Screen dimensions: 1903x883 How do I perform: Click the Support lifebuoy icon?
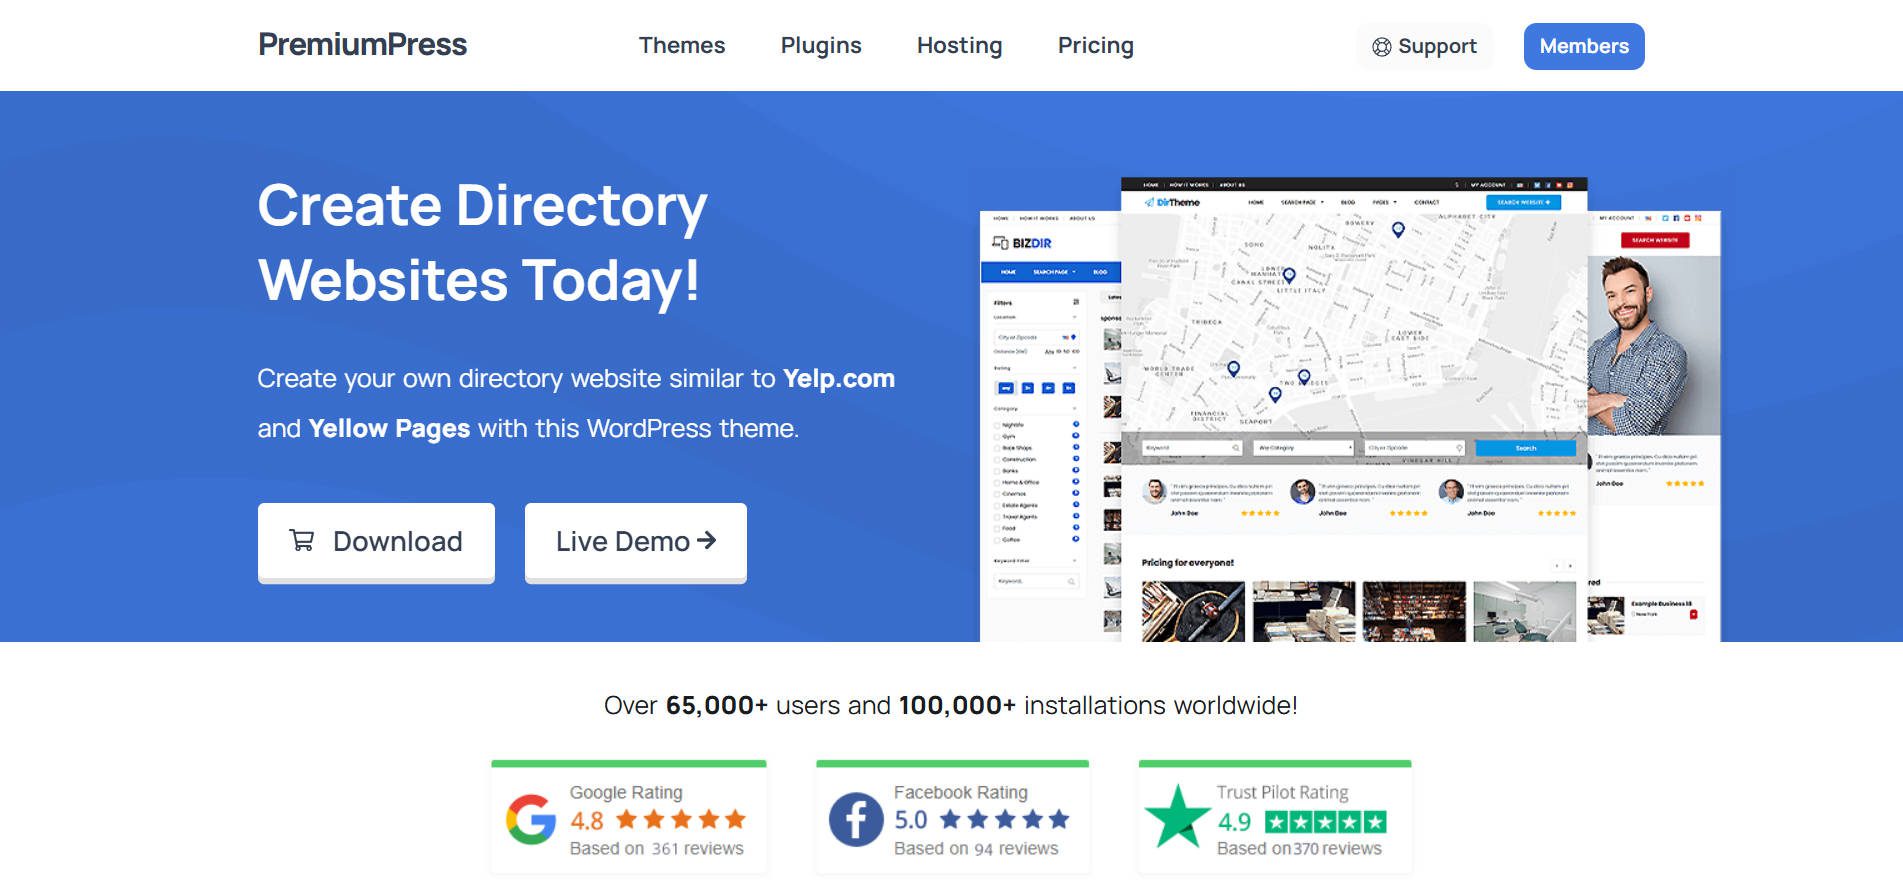[1381, 47]
